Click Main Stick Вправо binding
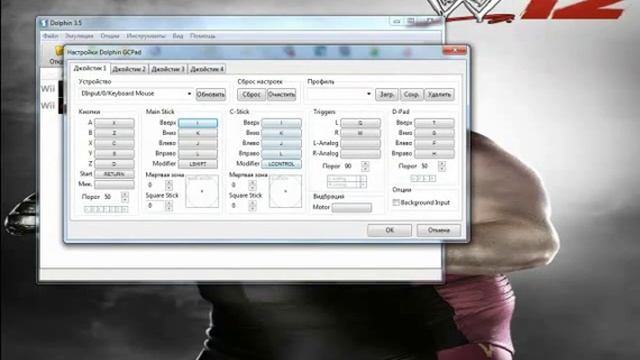The image size is (640, 360). click(x=198, y=153)
